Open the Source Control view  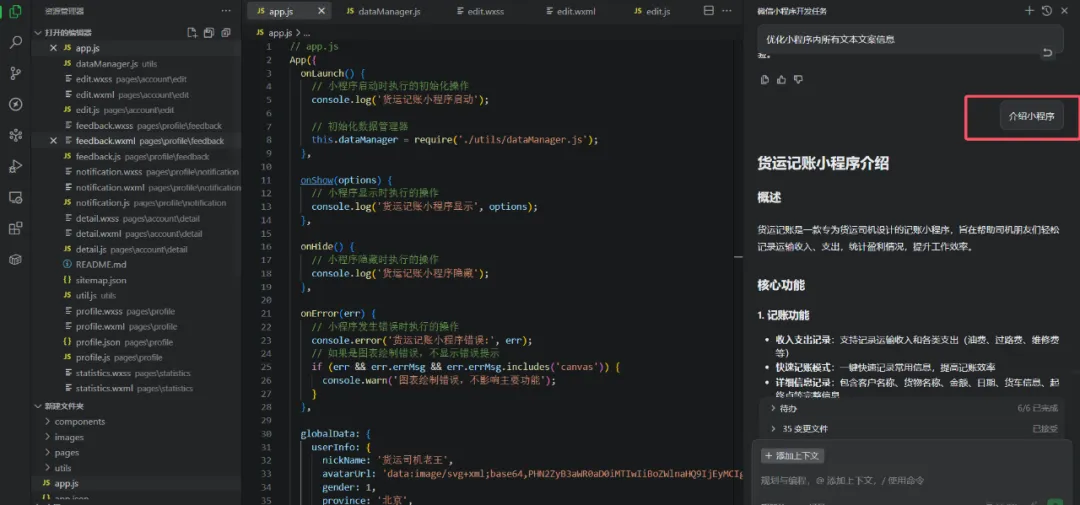tap(15, 74)
